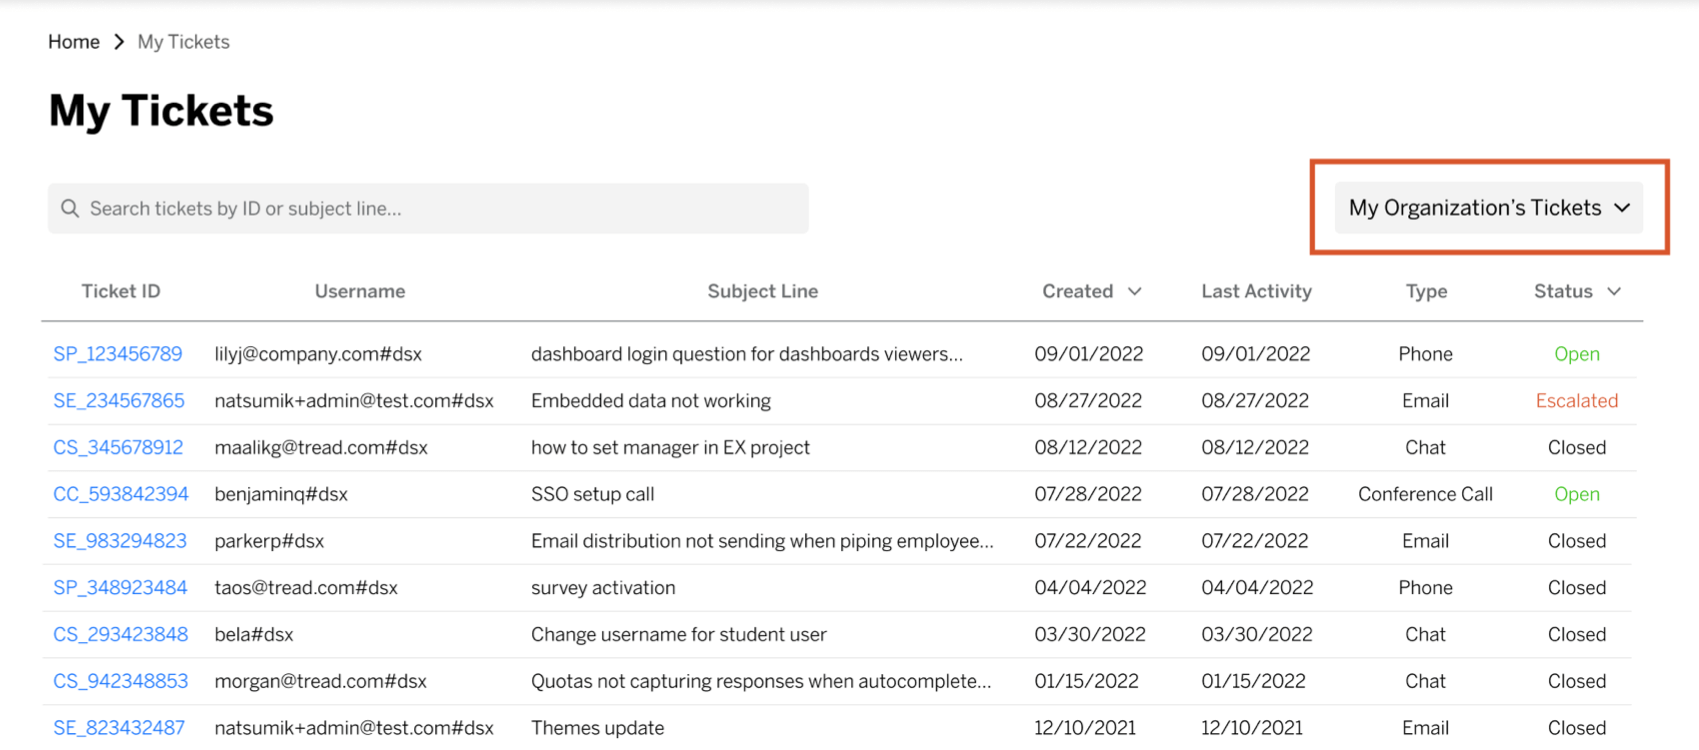1699x750 pixels.
Task: Click Open status of SSO setup call row
Action: (x=1577, y=494)
